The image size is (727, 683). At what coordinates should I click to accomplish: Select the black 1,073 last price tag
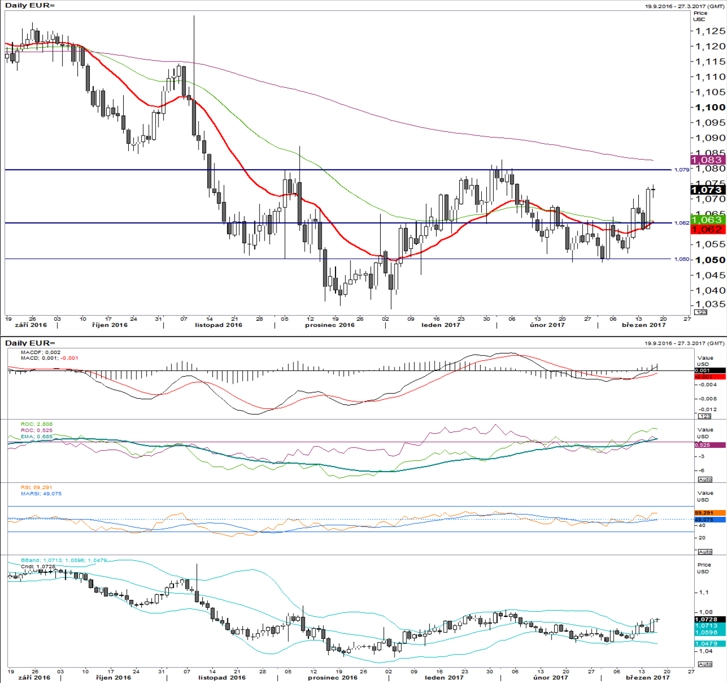click(x=707, y=190)
